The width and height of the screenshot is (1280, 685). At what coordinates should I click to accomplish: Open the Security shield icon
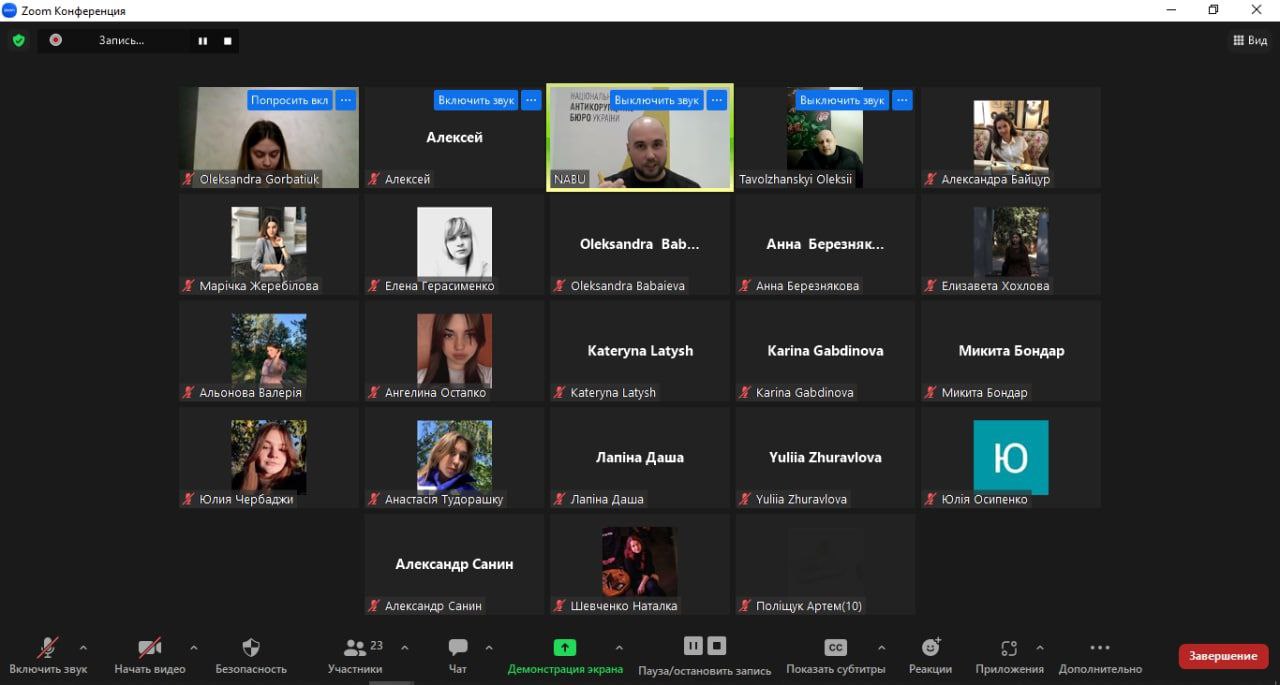[251, 648]
